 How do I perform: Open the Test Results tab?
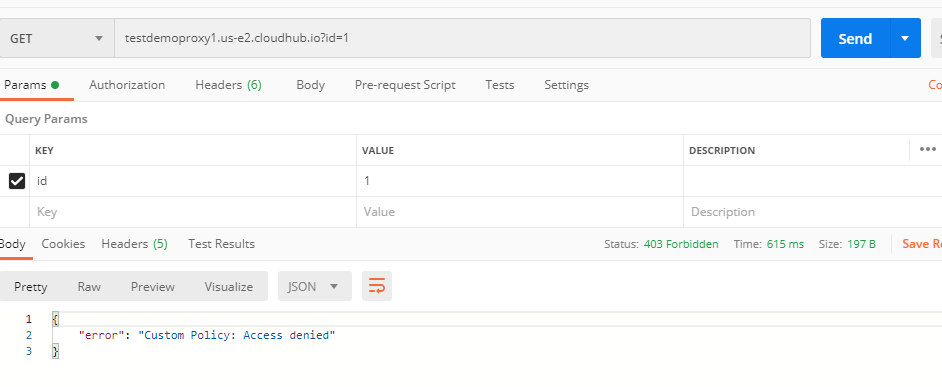click(x=222, y=244)
